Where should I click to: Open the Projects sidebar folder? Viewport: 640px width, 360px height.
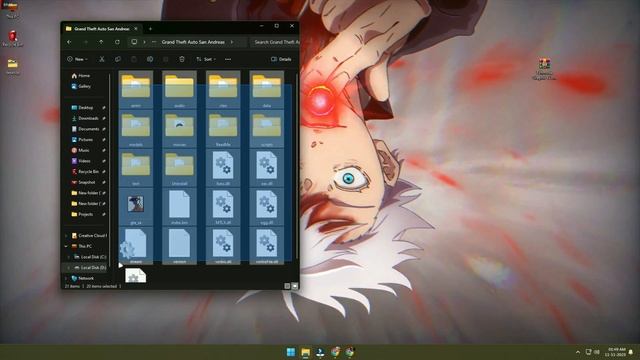(82, 214)
